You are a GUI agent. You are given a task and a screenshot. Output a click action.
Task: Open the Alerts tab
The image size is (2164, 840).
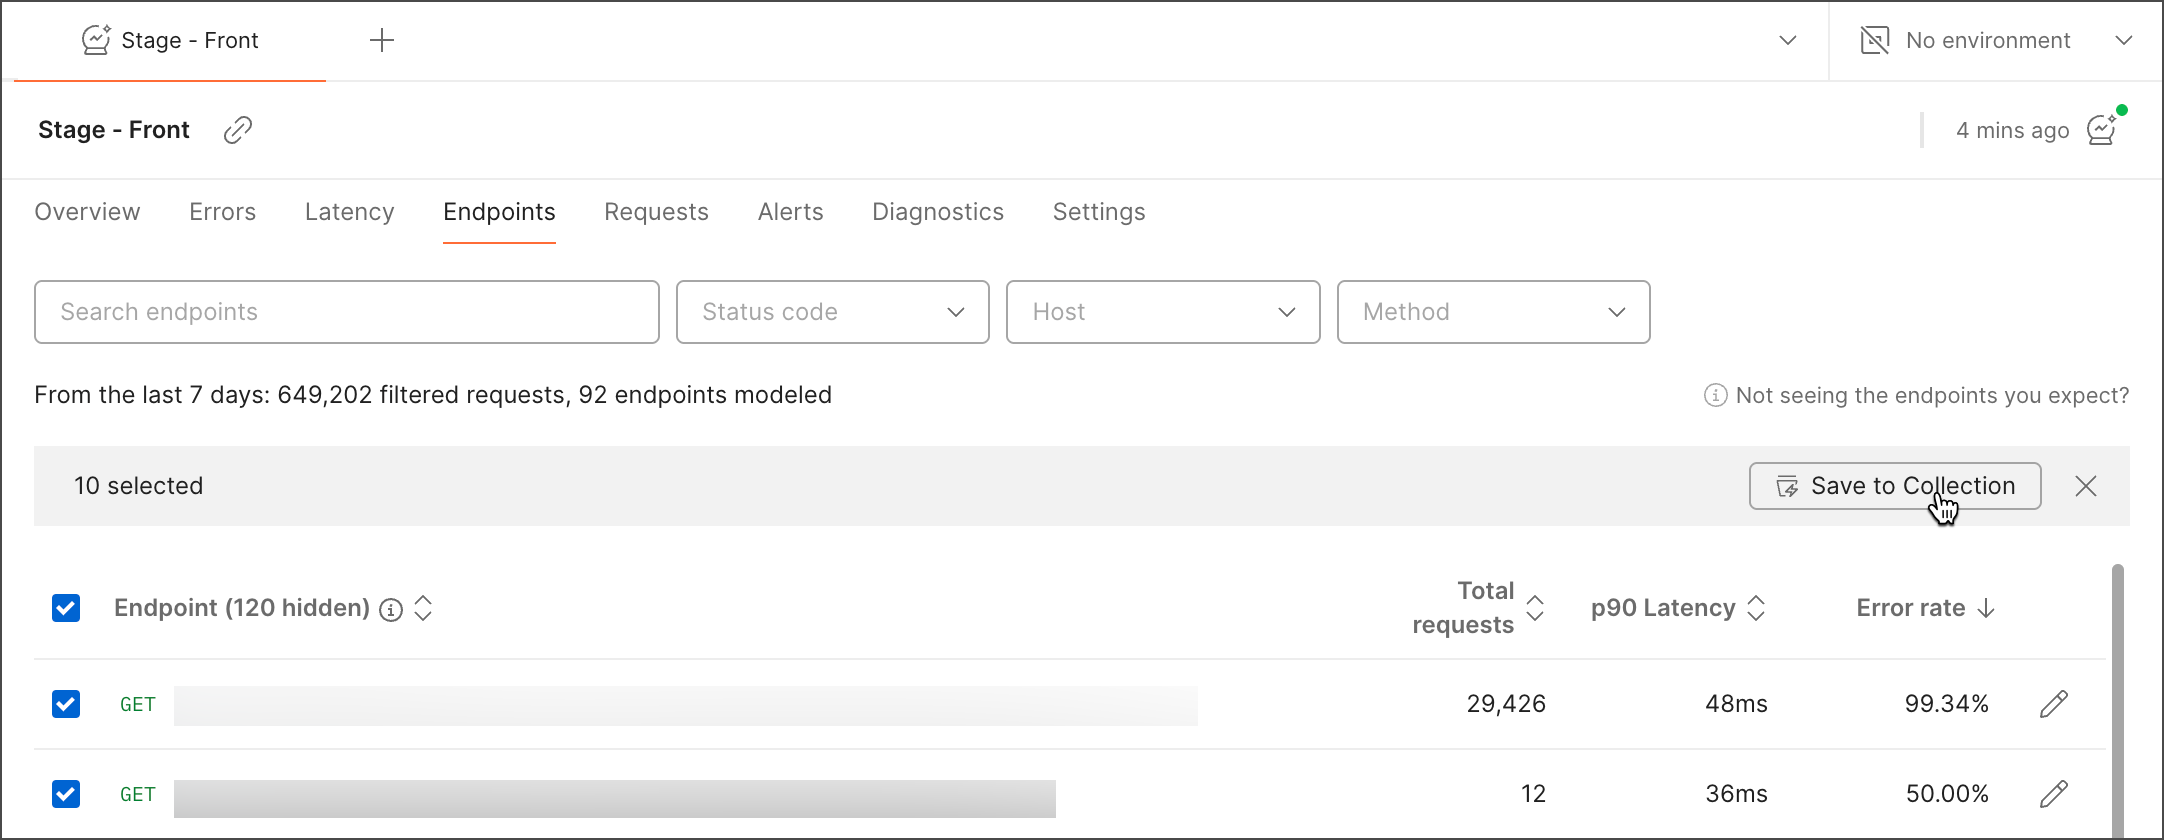[790, 212]
